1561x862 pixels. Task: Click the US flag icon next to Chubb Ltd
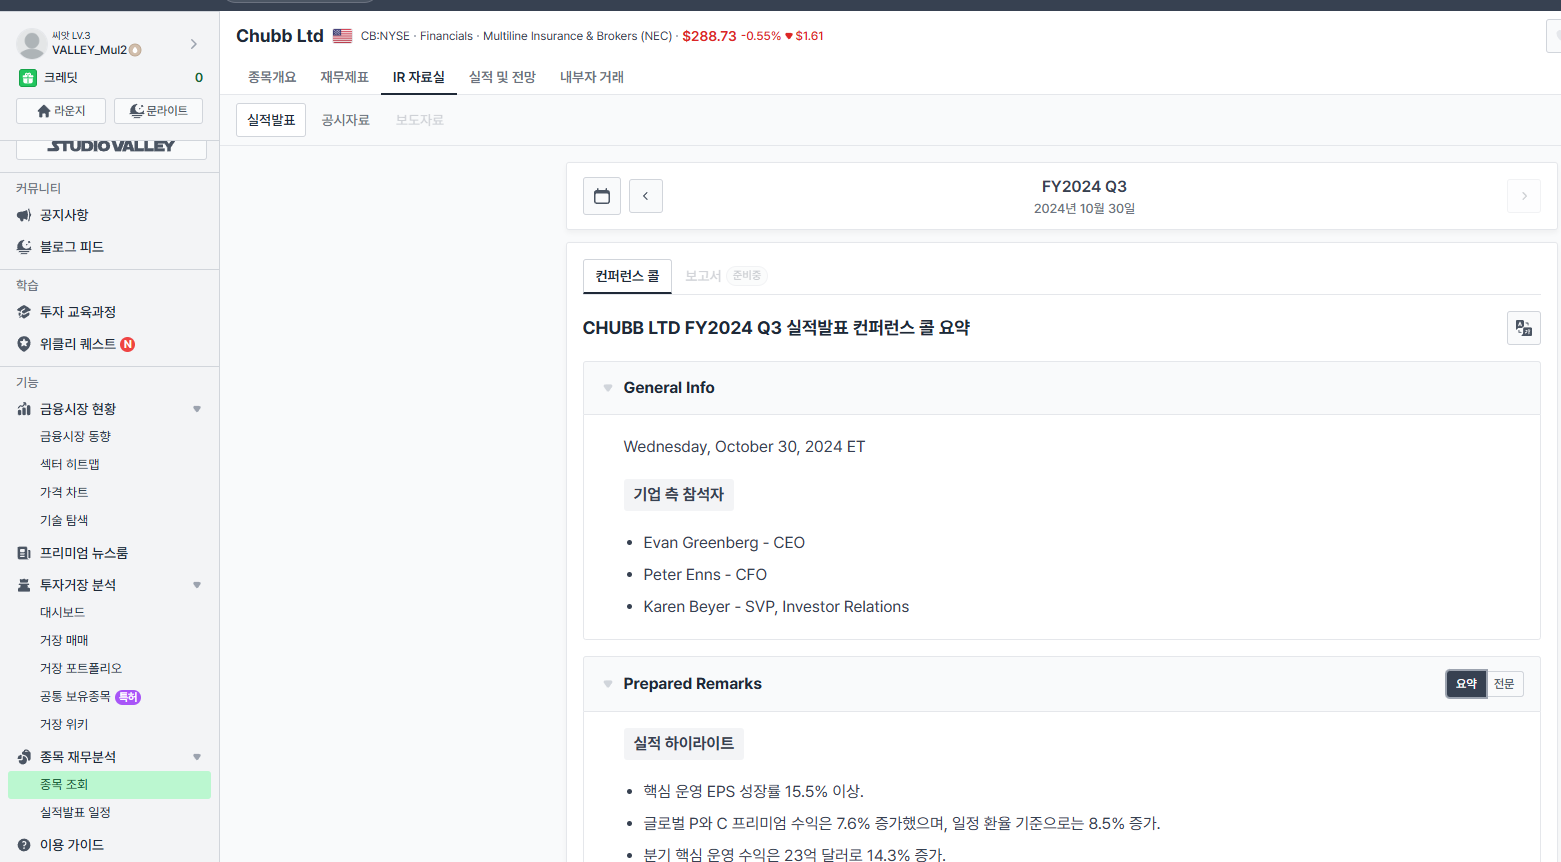342,36
